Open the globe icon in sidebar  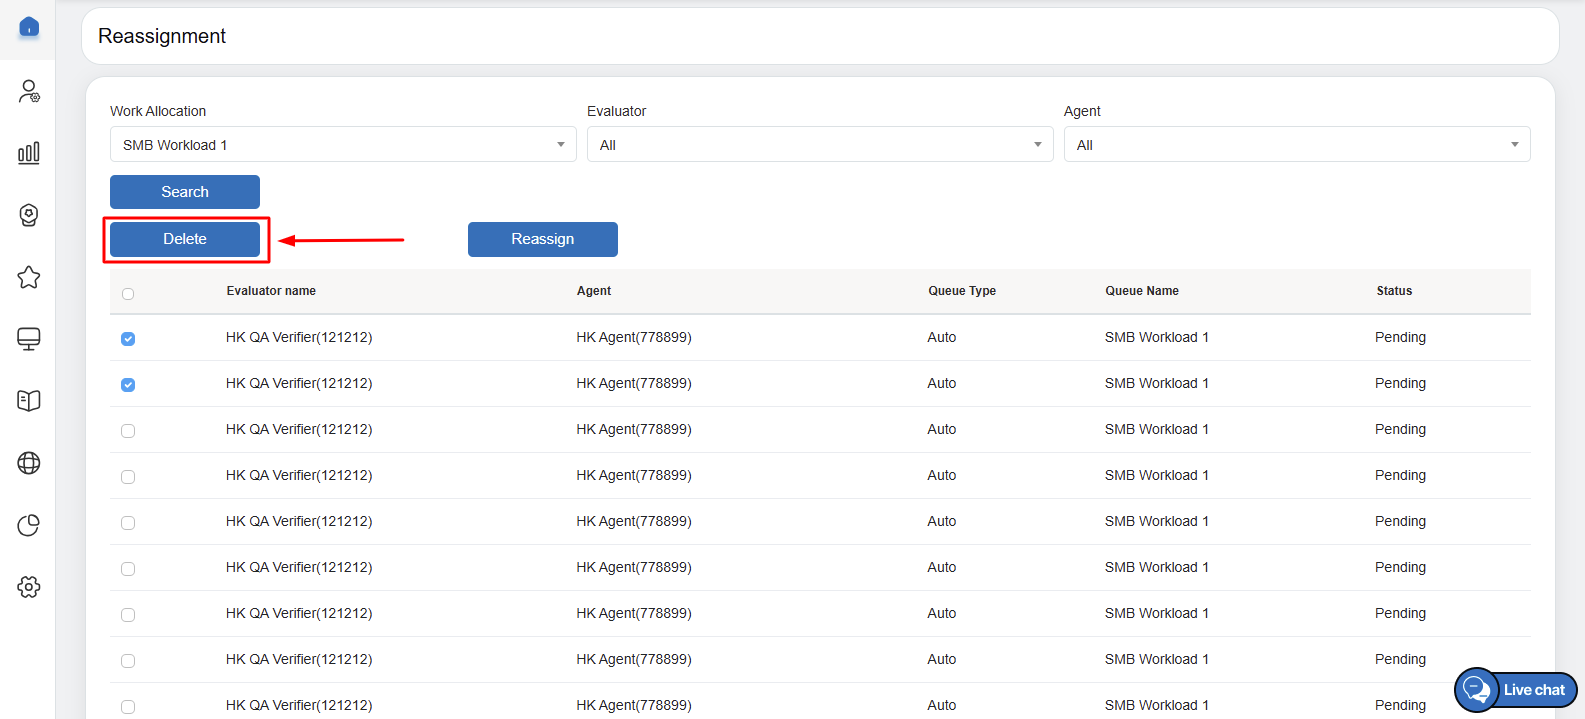[29, 463]
